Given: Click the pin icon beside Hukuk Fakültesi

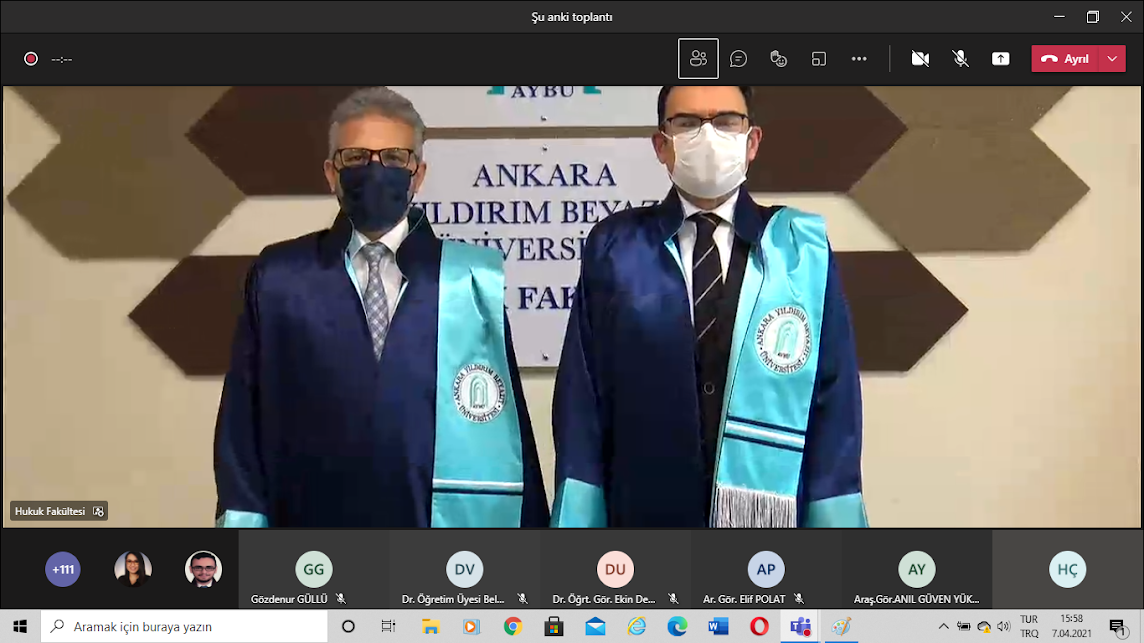Looking at the screenshot, I should [98, 511].
